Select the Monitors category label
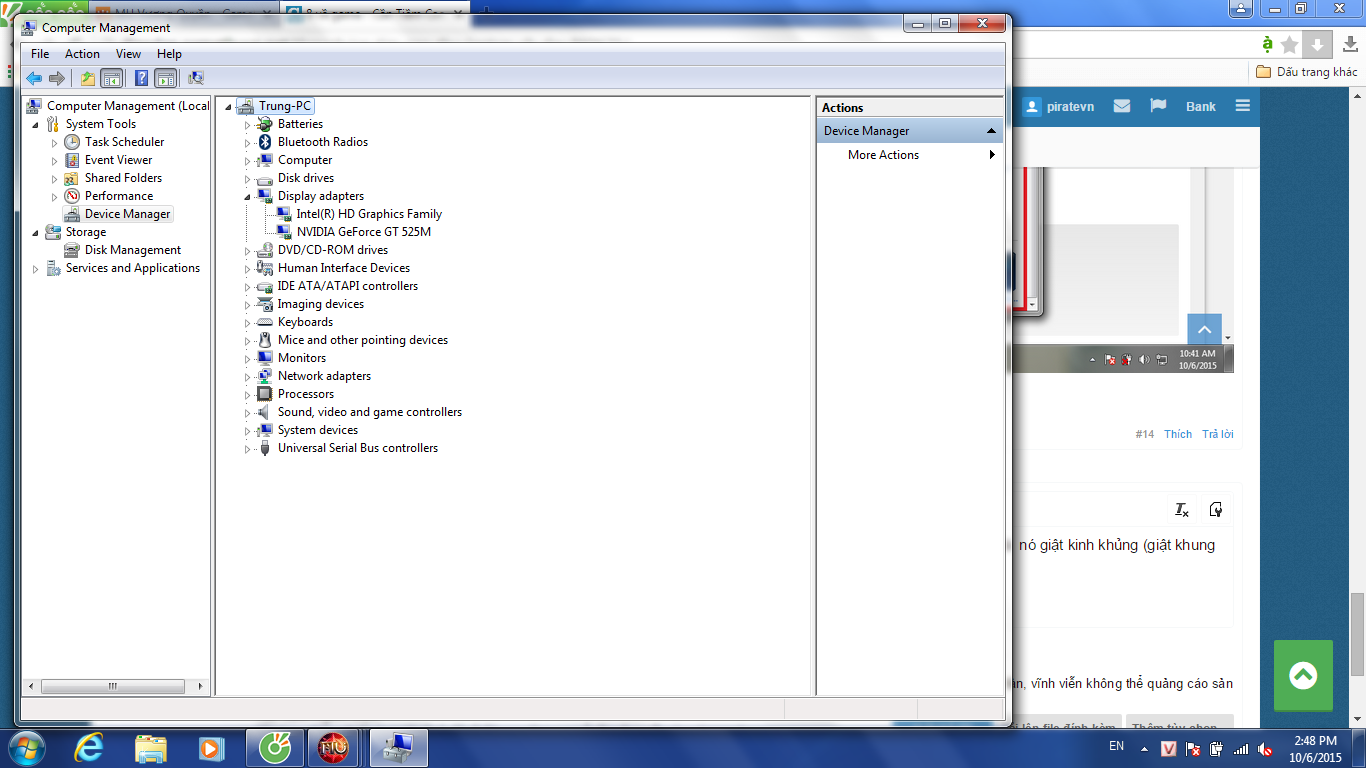 pyautogui.click(x=302, y=358)
